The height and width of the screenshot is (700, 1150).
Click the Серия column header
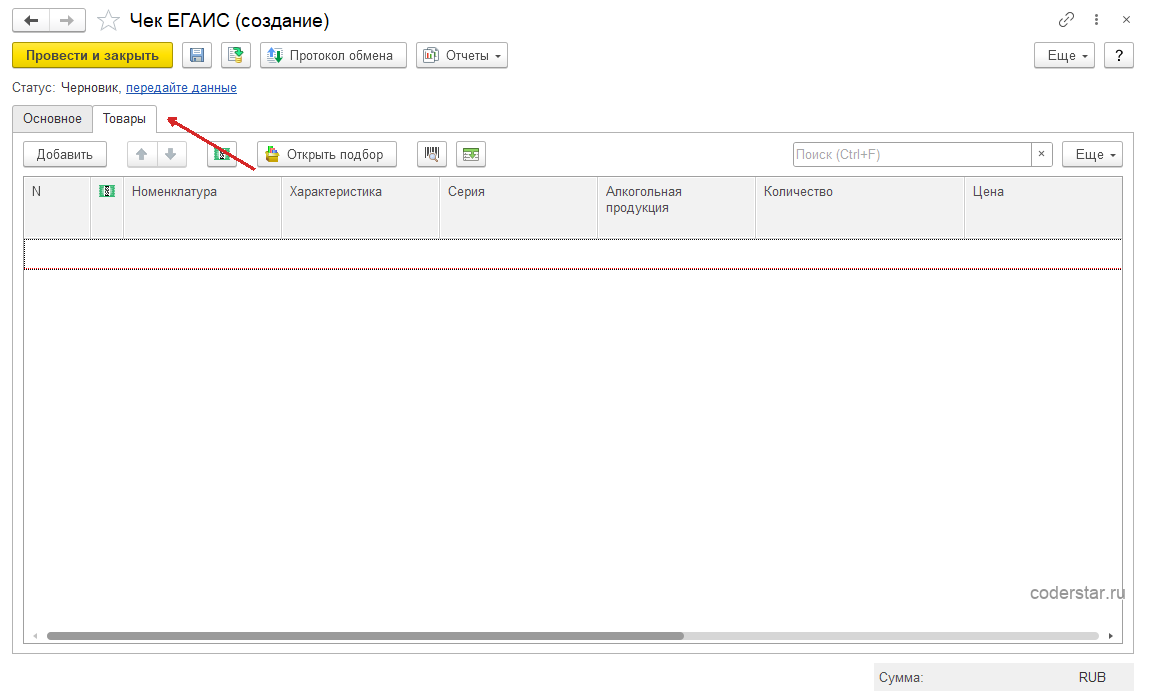click(x=519, y=208)
